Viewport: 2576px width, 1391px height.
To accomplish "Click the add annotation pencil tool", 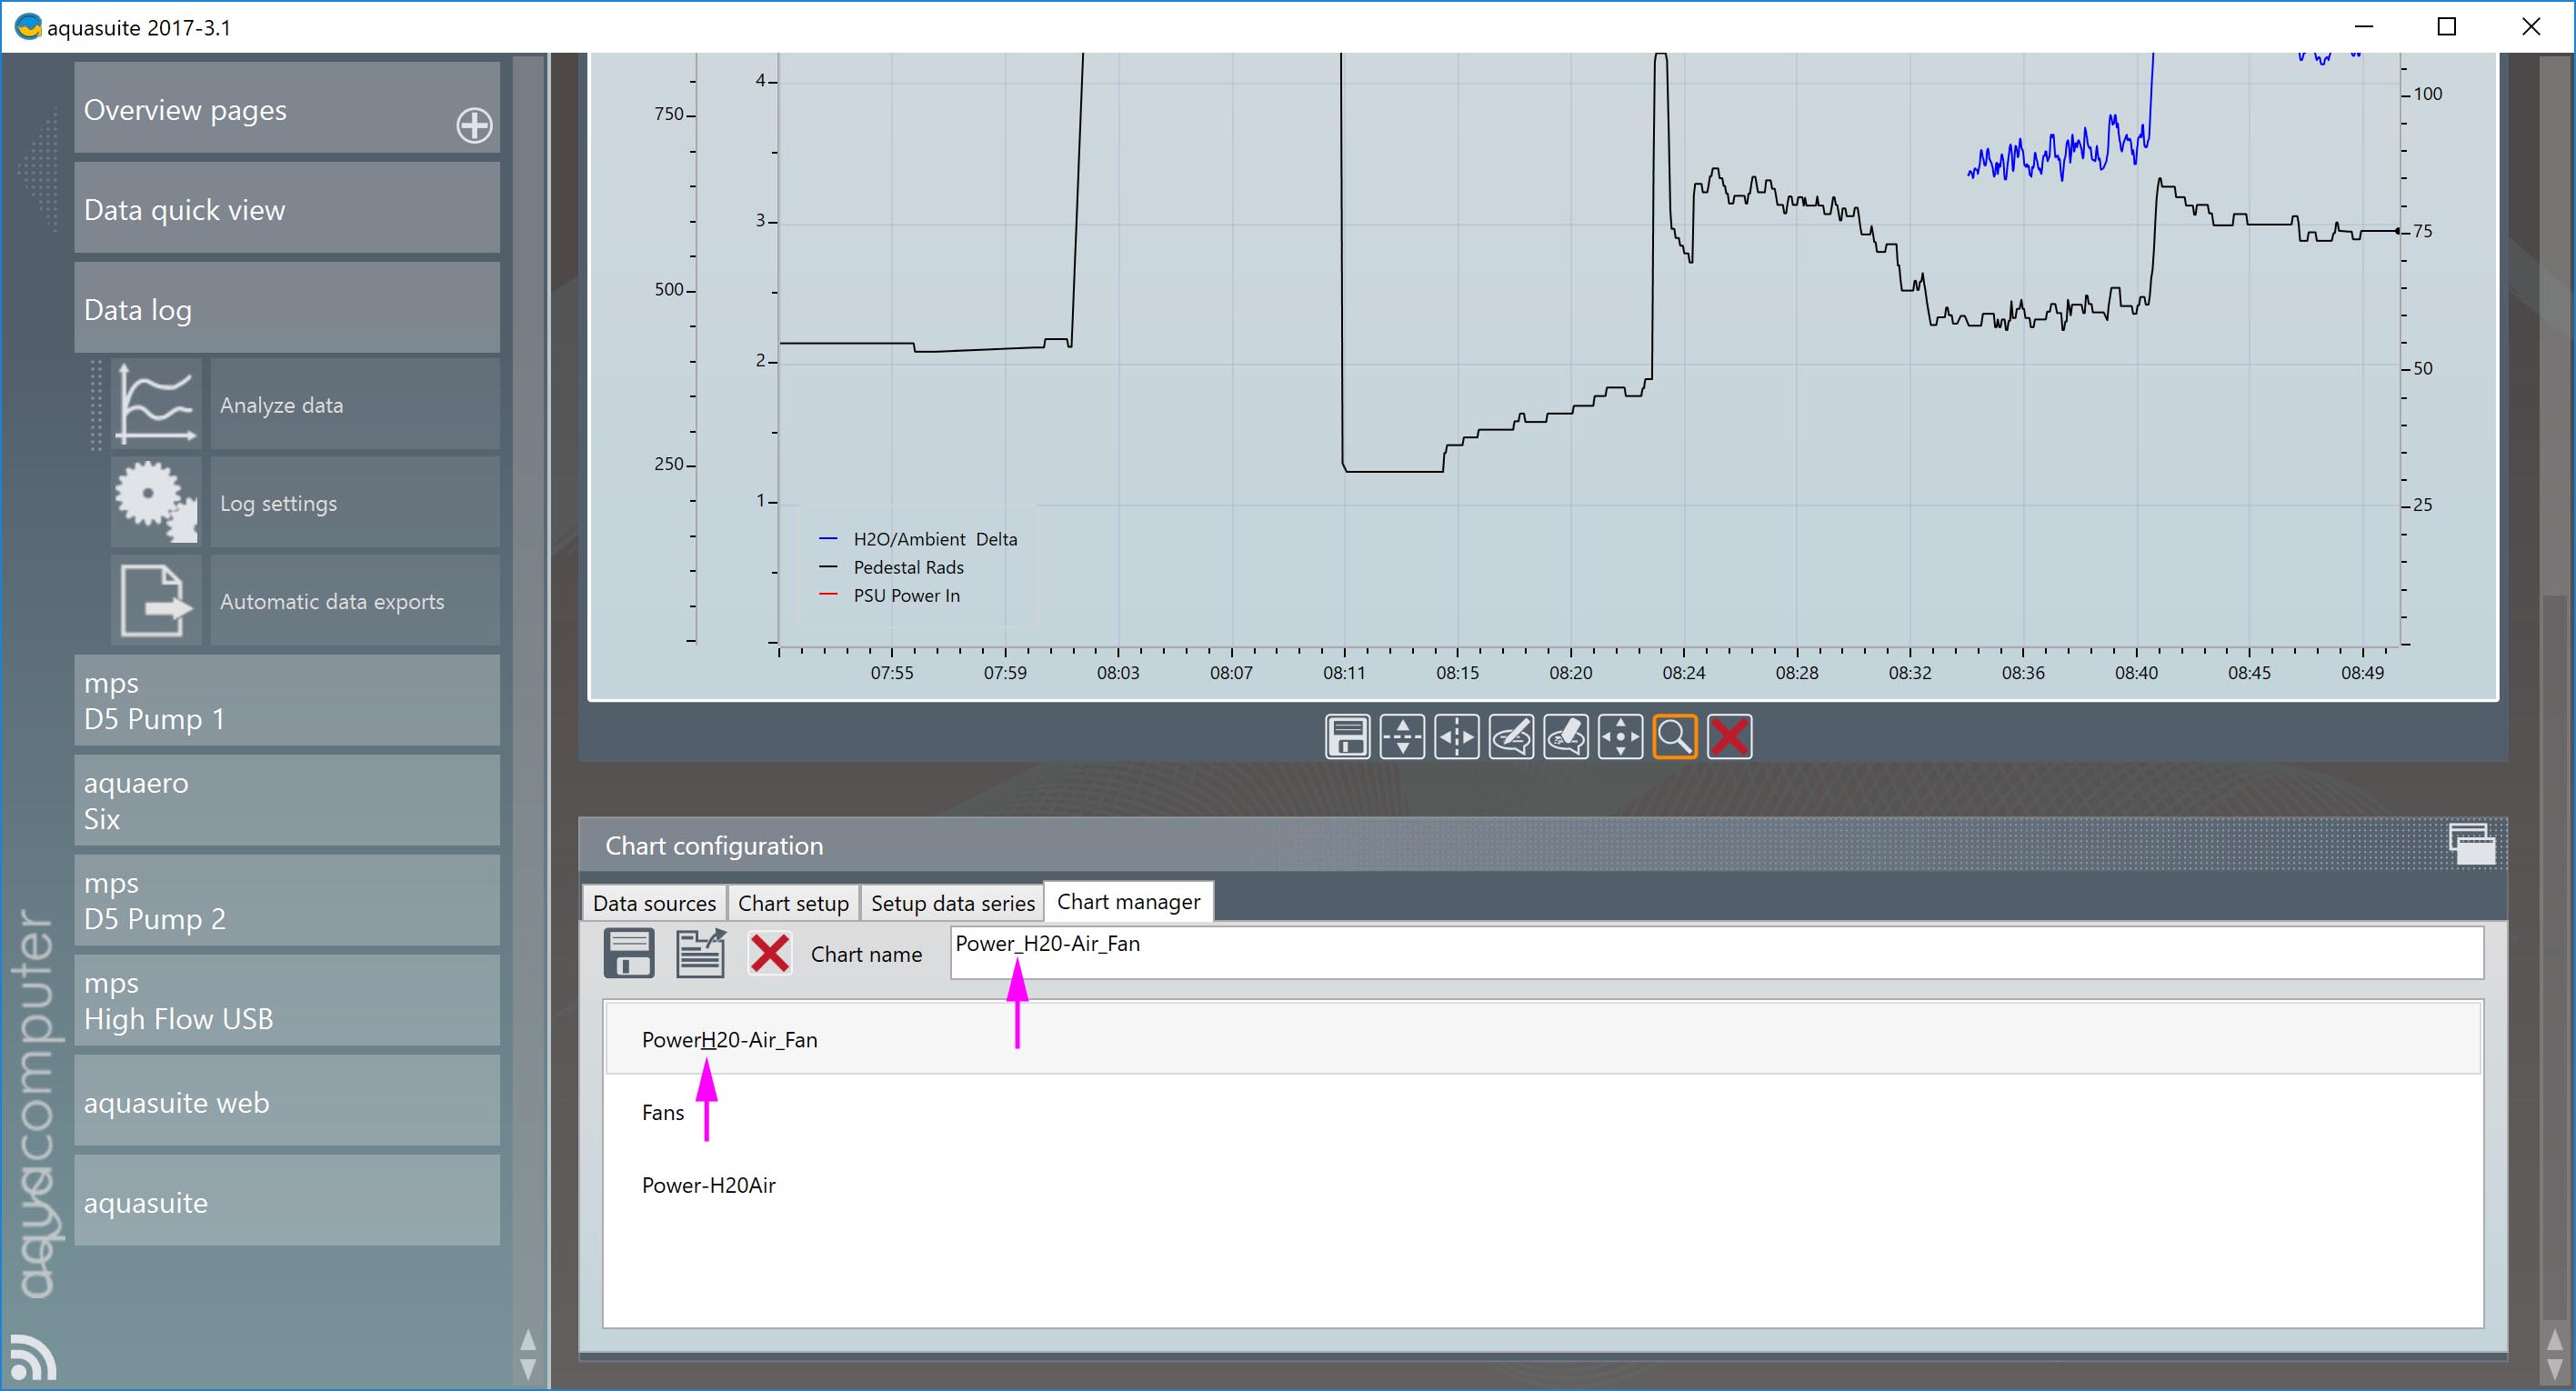I will point(1511,737).
